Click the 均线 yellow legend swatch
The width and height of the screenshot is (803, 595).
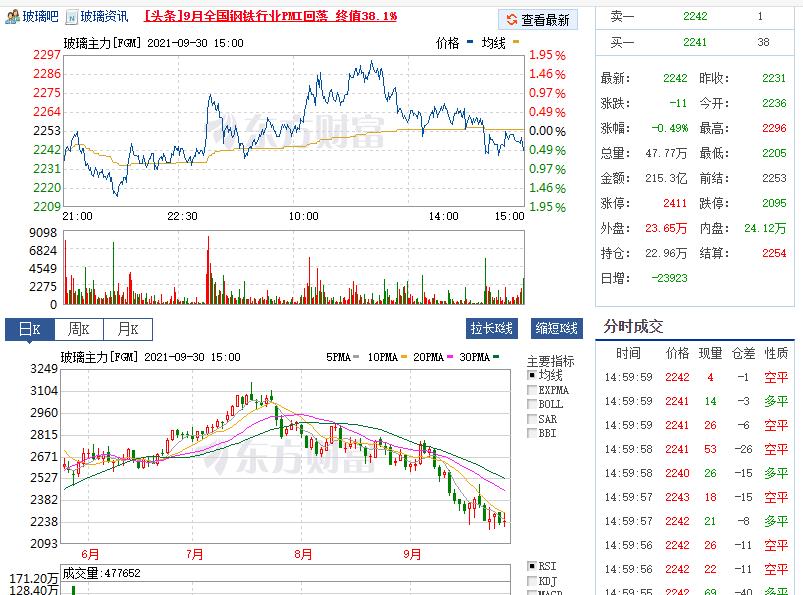click(516, 42)
